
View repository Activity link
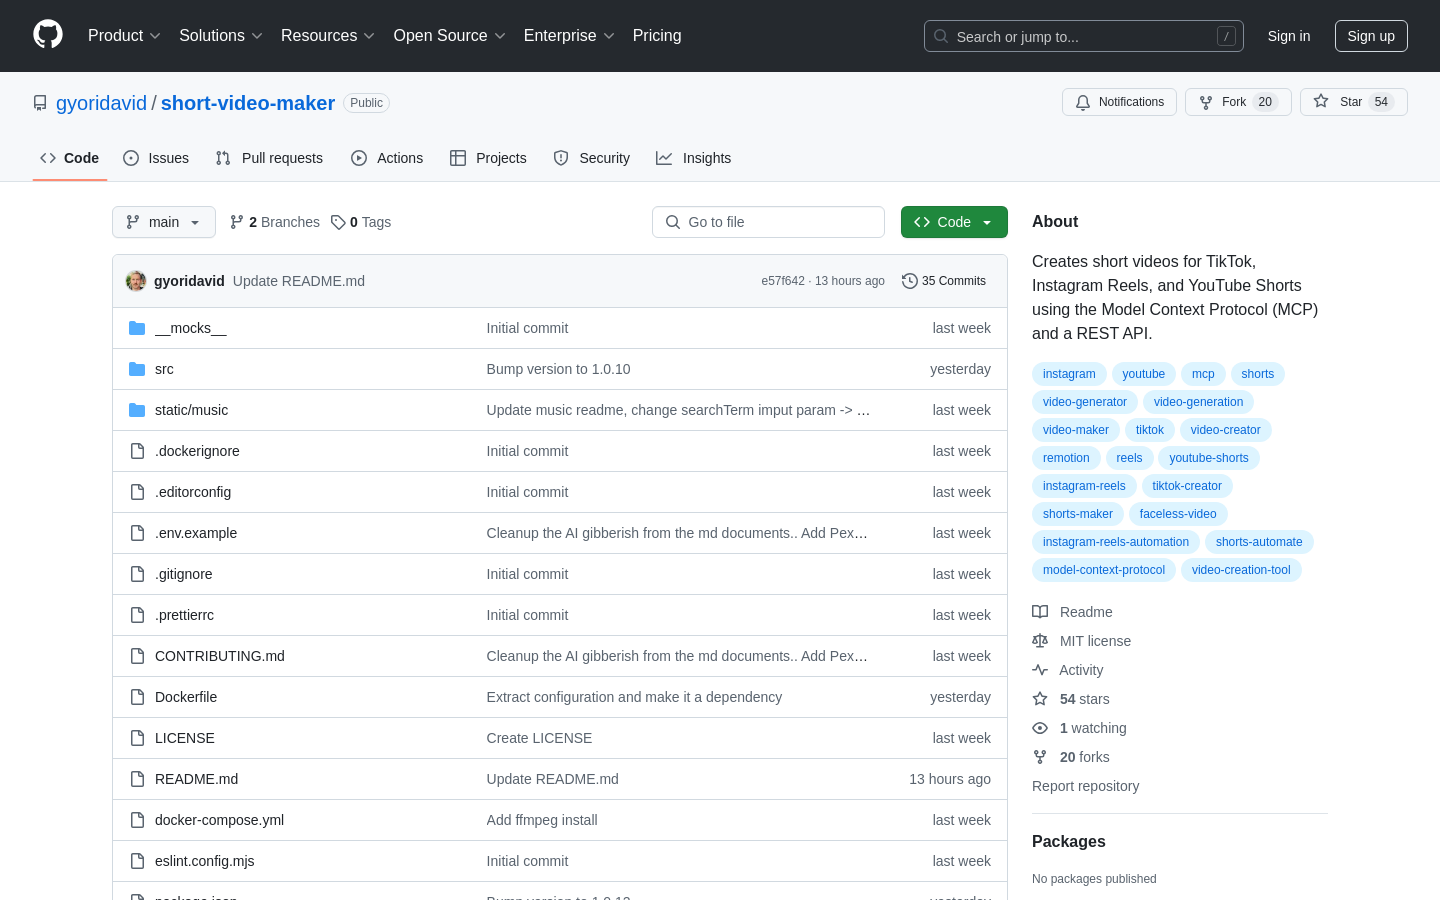pyautogui.click(x=1068, y=670)
